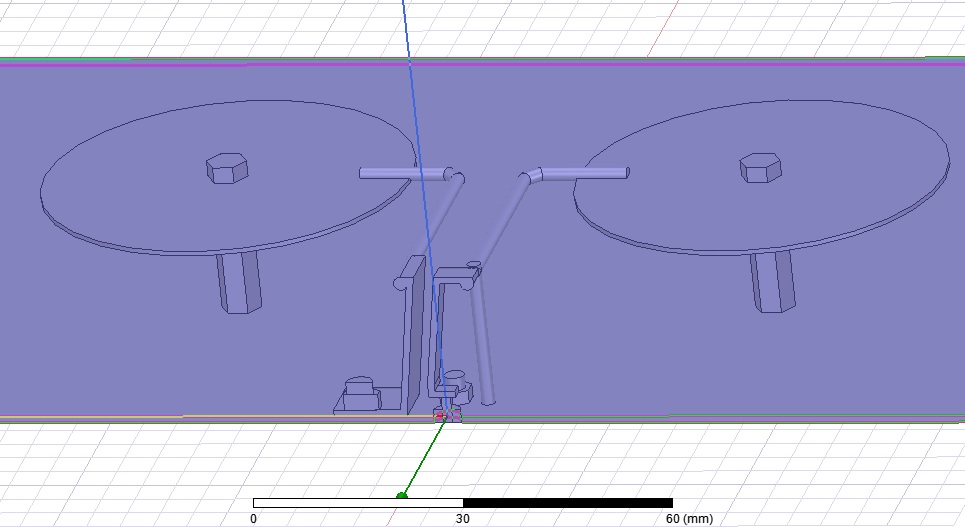Viewport: 965px width, 527px height.
Task: Click the green axis endpoint dot
Action: point(402,496)
